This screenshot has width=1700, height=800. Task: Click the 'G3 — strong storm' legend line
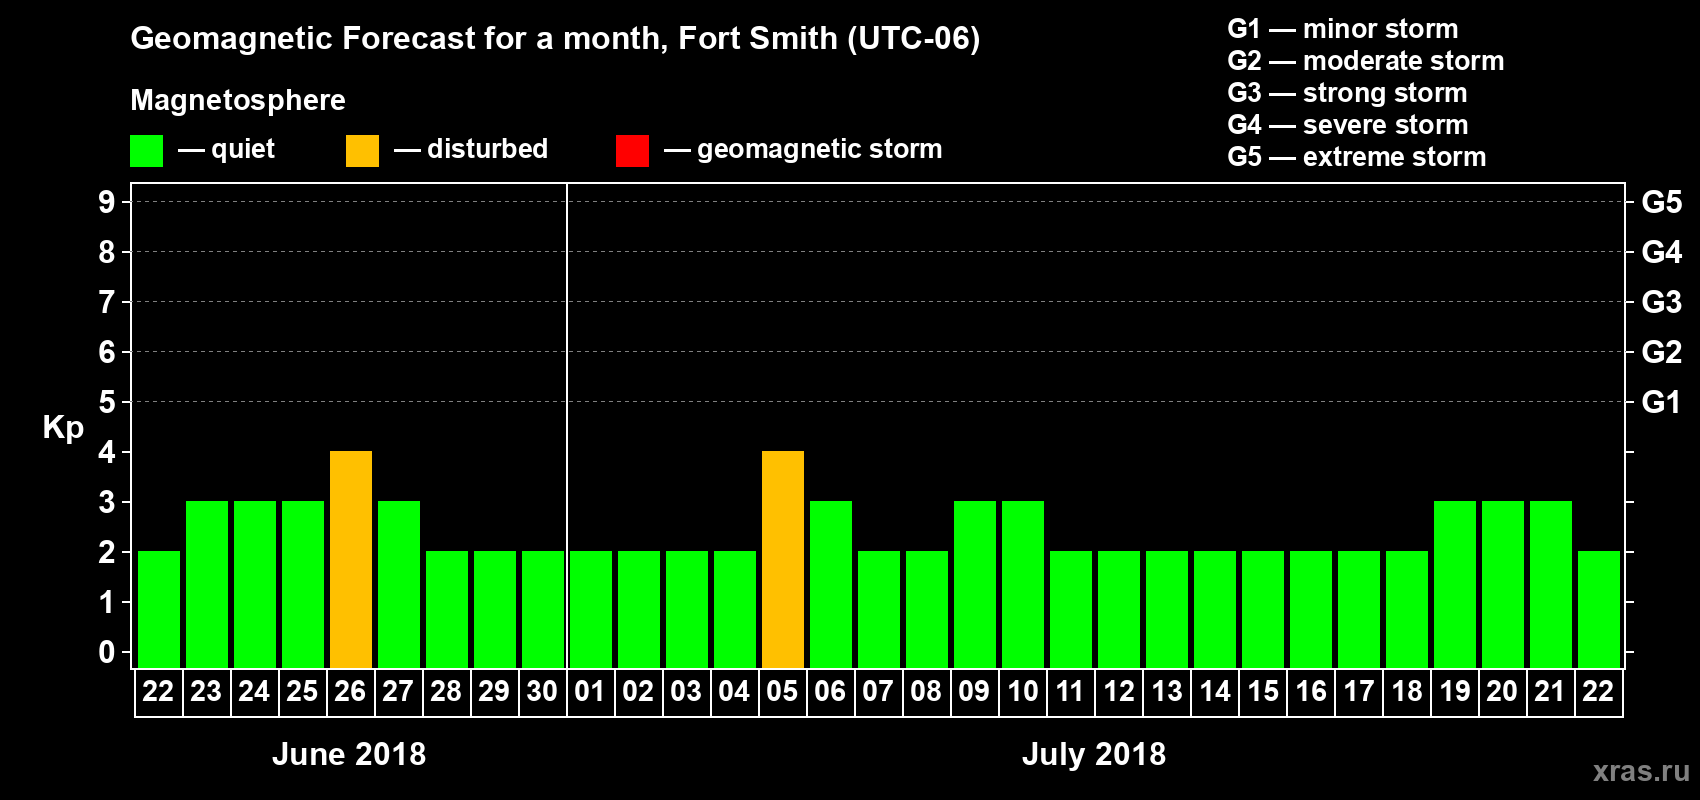1347,93
